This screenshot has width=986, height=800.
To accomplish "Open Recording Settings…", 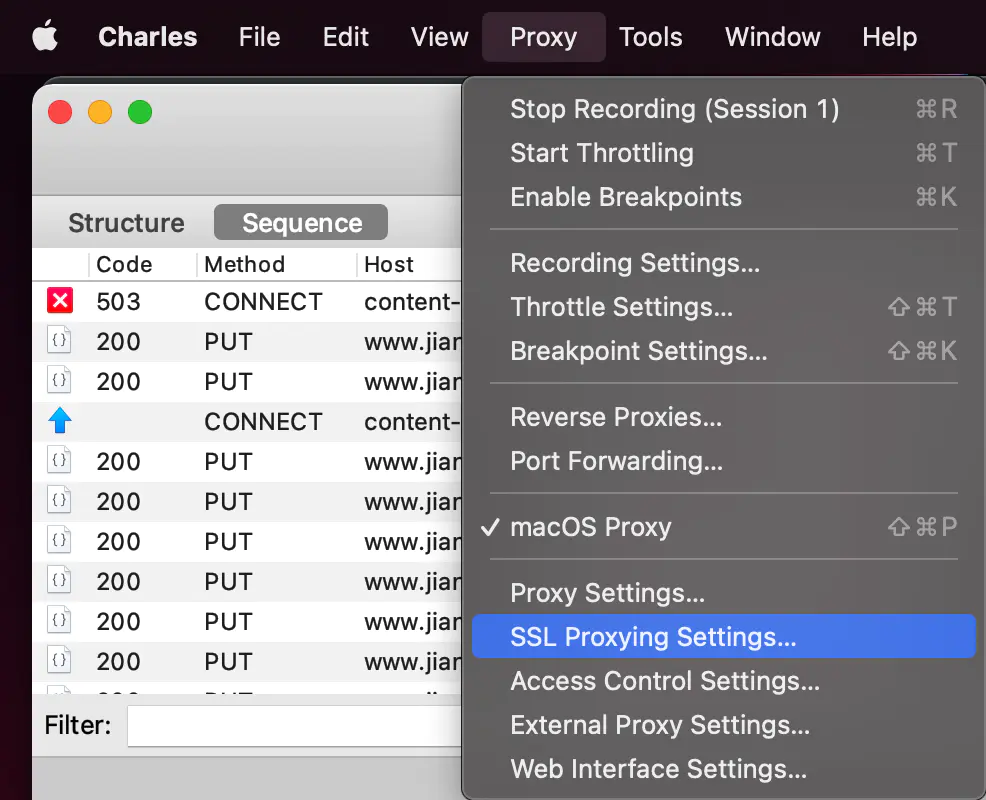I will click(724, 263).
